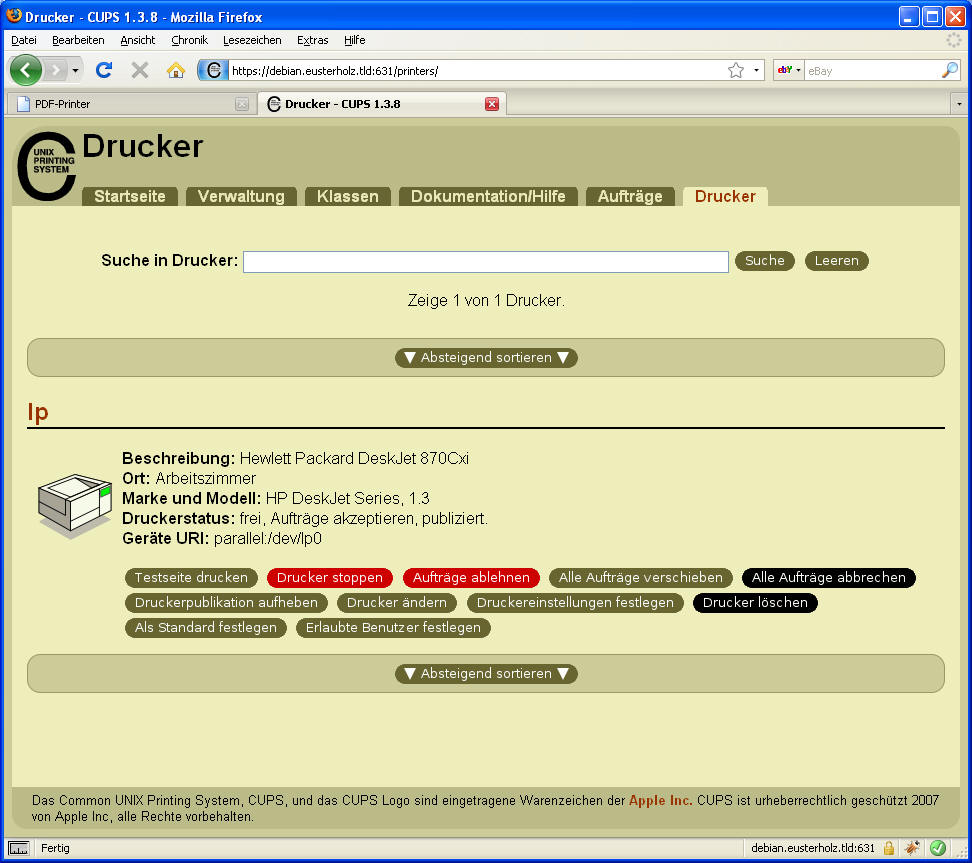Bookmark this page with the star icon
972x863 pixels.
[736, 70]
